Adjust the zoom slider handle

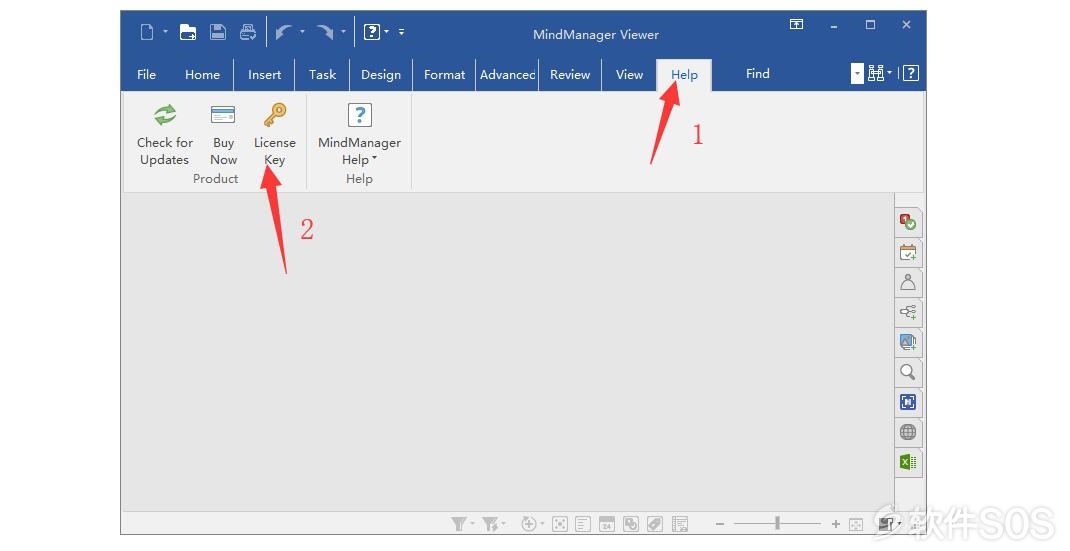click(x=777, y=524)
